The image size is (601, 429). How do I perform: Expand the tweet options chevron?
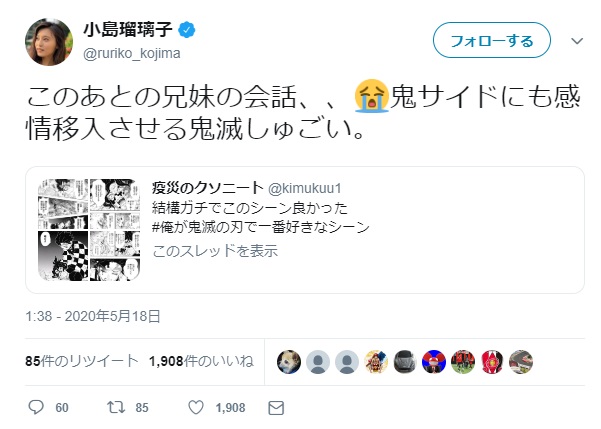(x=577, y=41)
